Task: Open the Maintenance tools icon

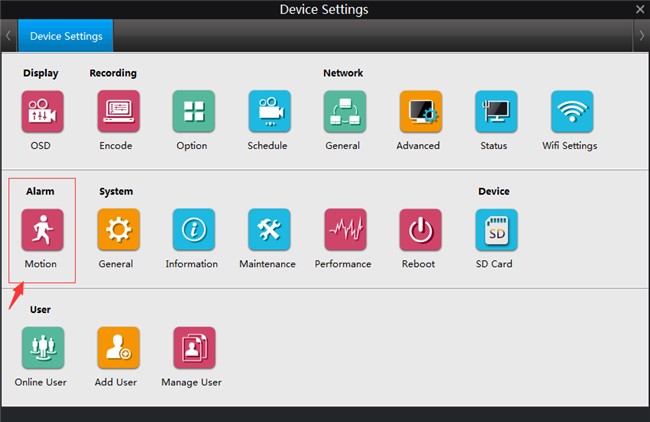Action: (269, 230)
